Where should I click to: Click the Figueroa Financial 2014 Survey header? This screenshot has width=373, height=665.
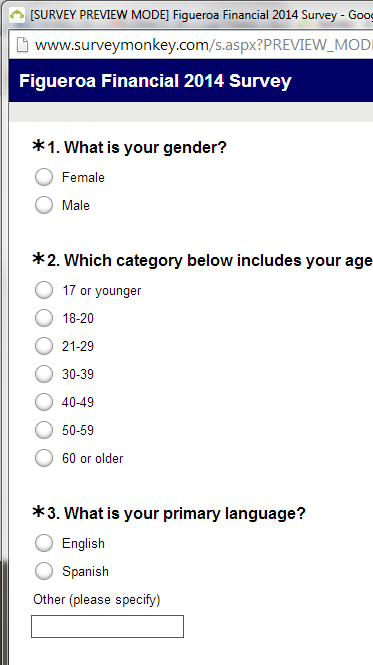click(x=155, y=81)
